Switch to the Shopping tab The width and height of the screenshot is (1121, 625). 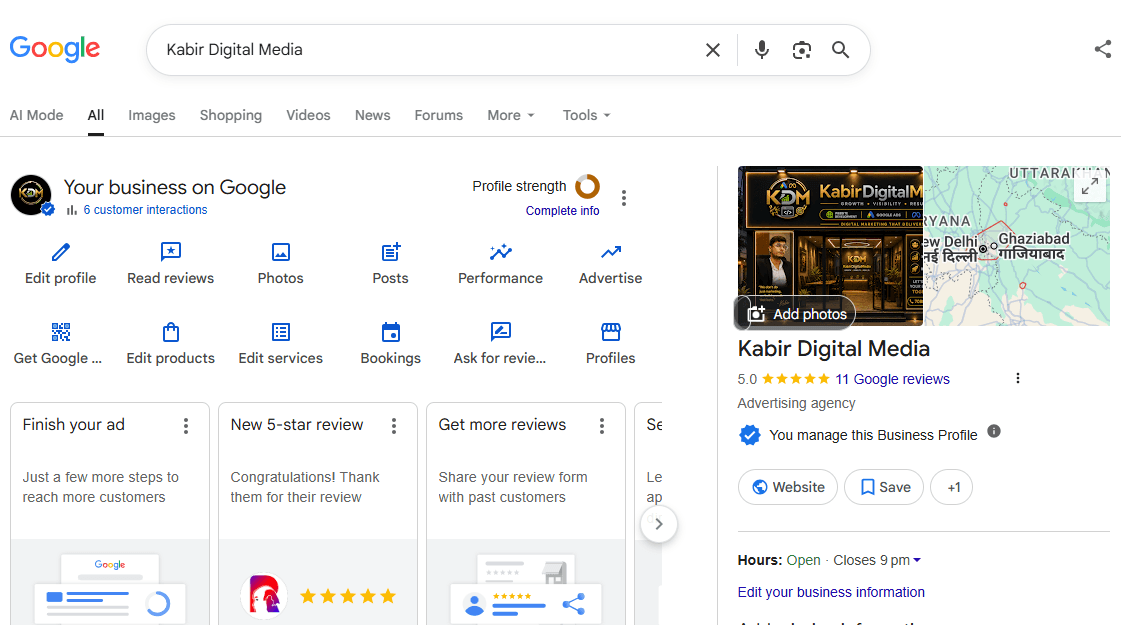[x=231, y=115]
